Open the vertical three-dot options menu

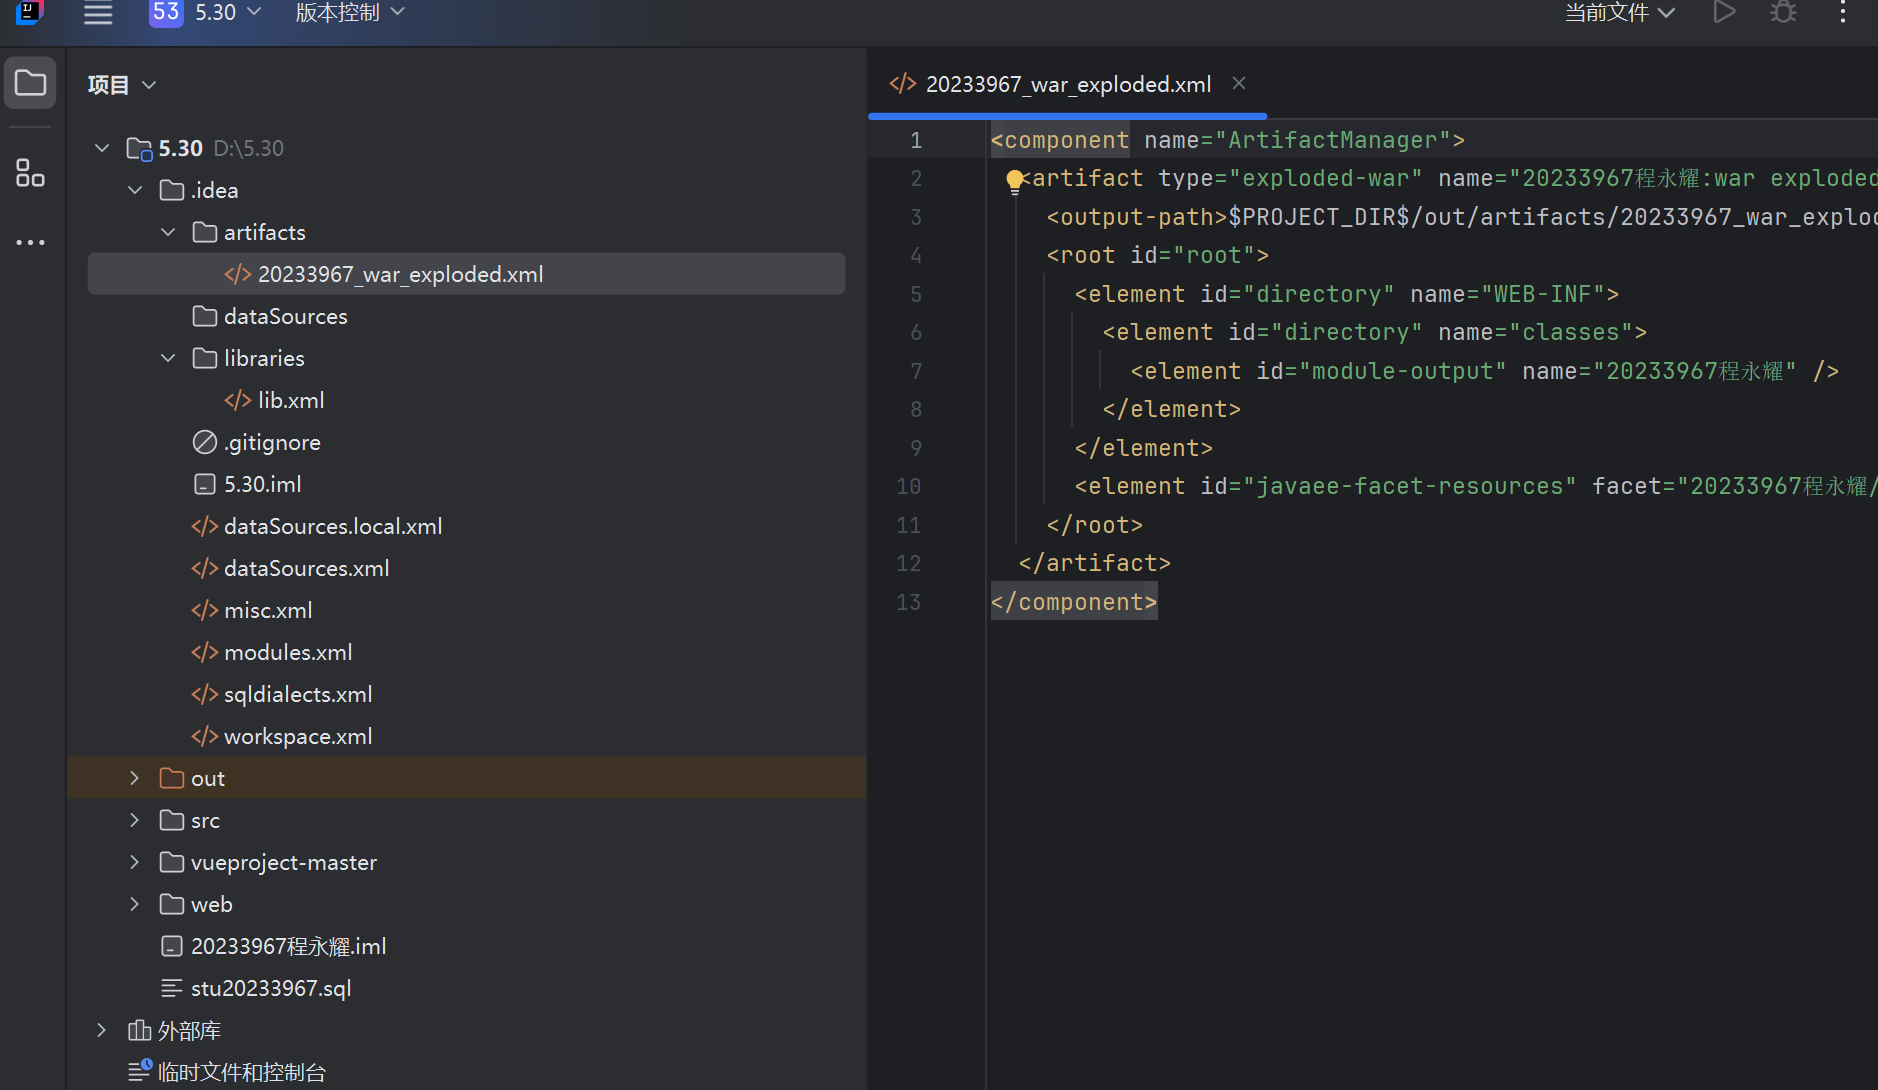pos(1843,12)
